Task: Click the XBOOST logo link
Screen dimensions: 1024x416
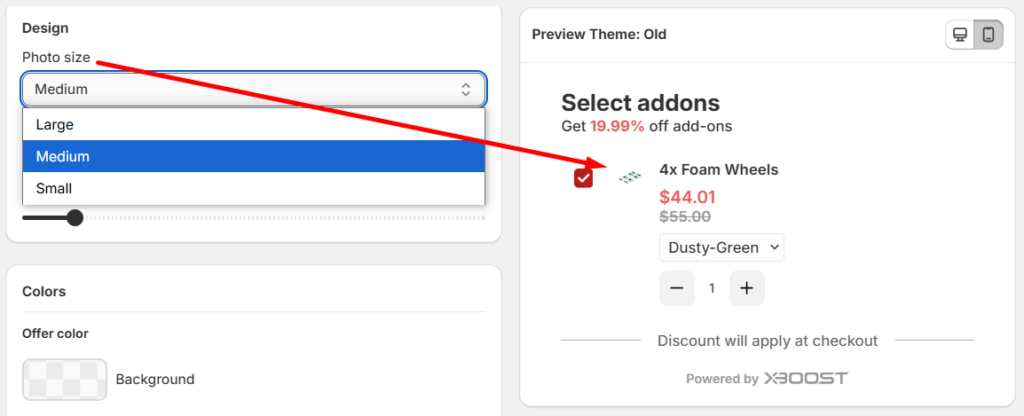Action: click(806, 379)
